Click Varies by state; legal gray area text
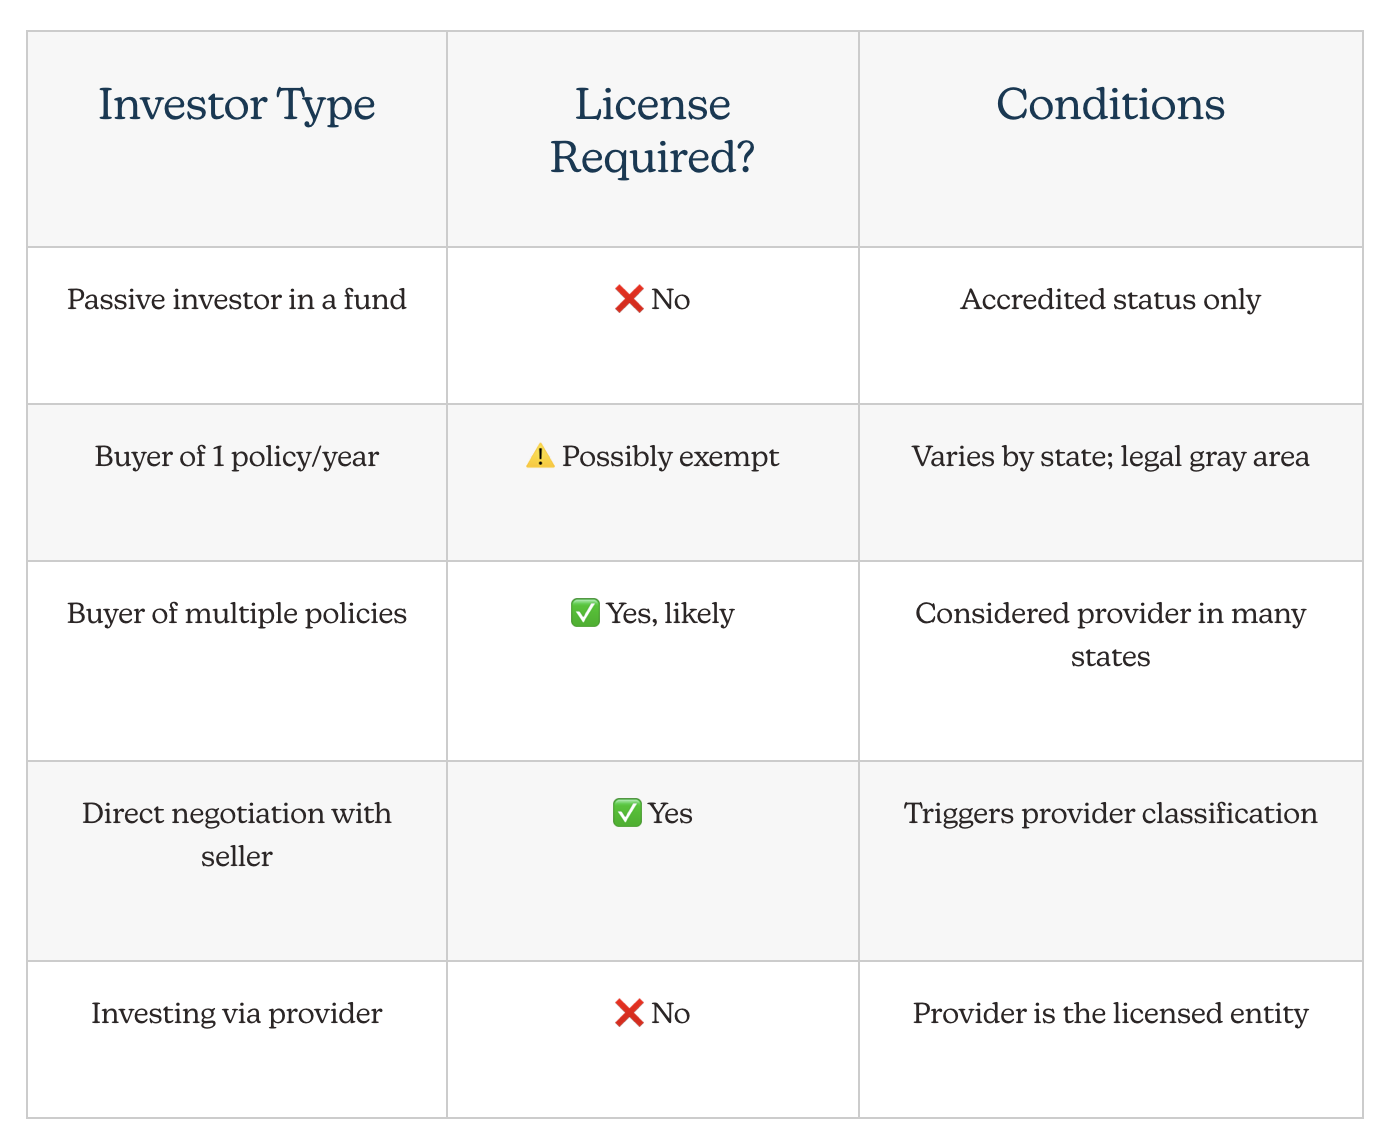The height and width of the screenshot is (1140, 1398). pyautogui.click(x=1111, y=457)
